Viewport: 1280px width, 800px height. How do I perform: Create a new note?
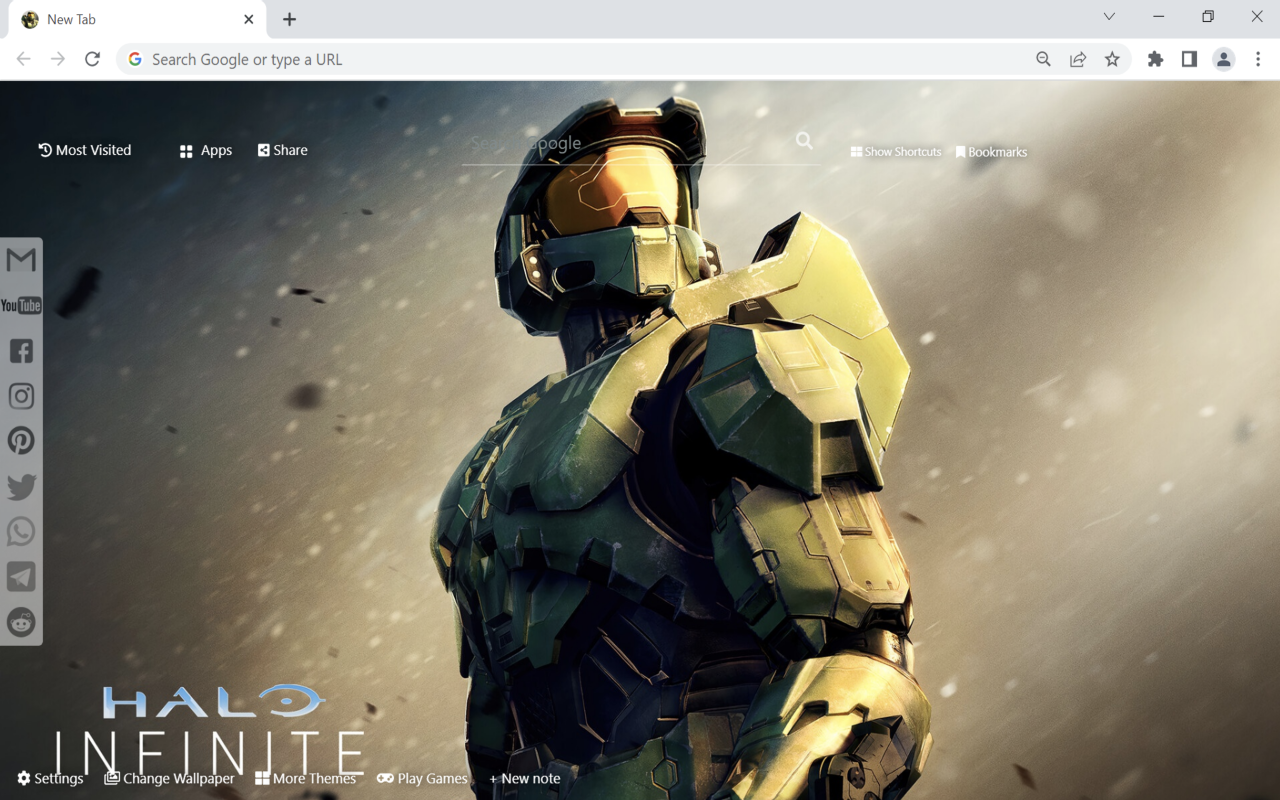[524, 778]
